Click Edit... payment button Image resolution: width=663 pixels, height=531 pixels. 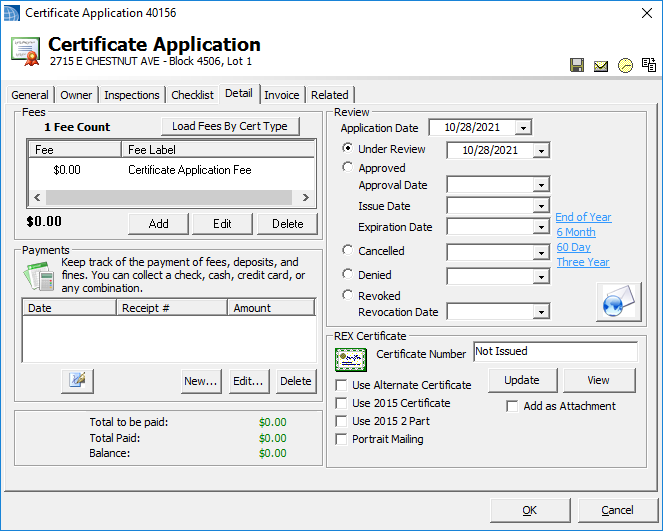(249, 381)
